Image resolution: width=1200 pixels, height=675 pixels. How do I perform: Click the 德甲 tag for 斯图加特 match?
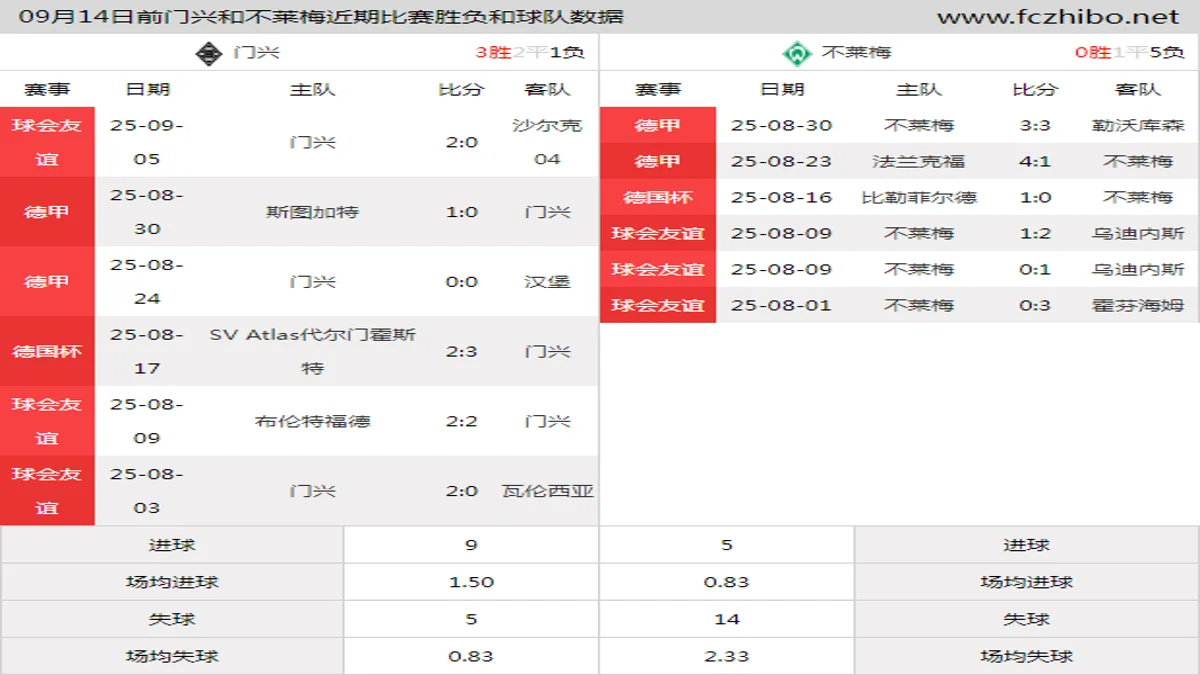pos(47,212)
